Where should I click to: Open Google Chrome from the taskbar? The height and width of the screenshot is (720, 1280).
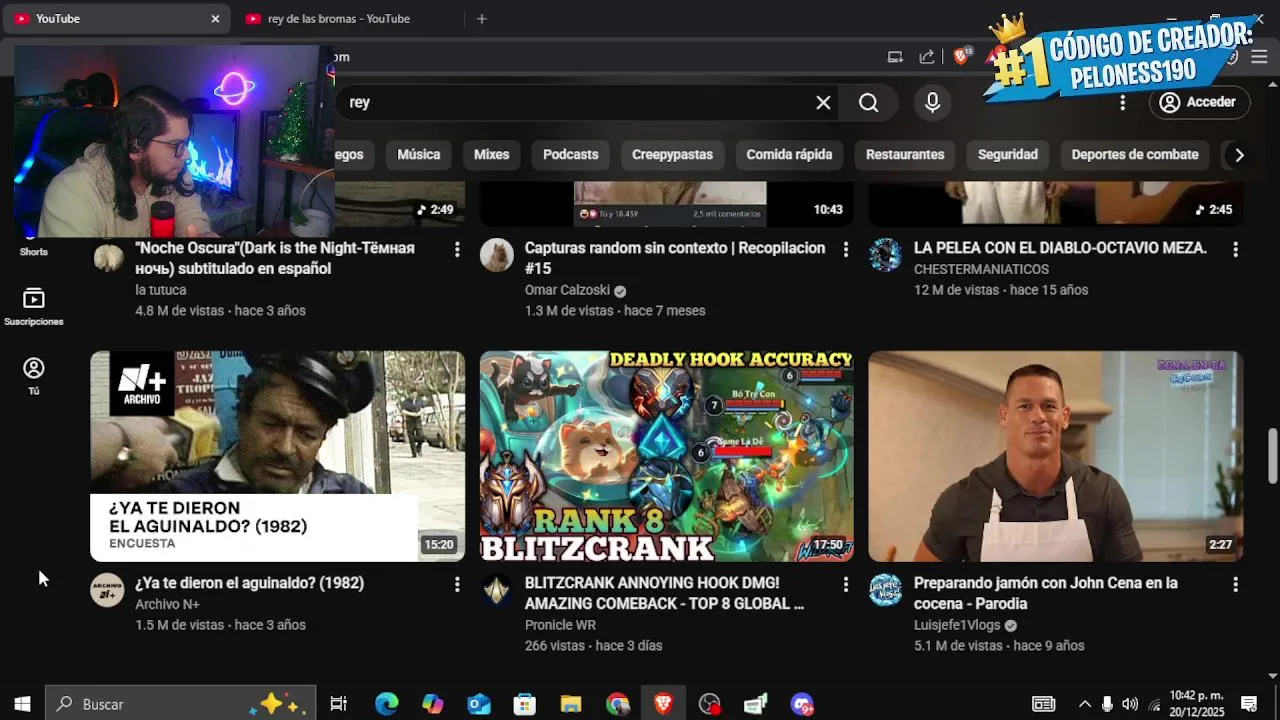(617, 704)
